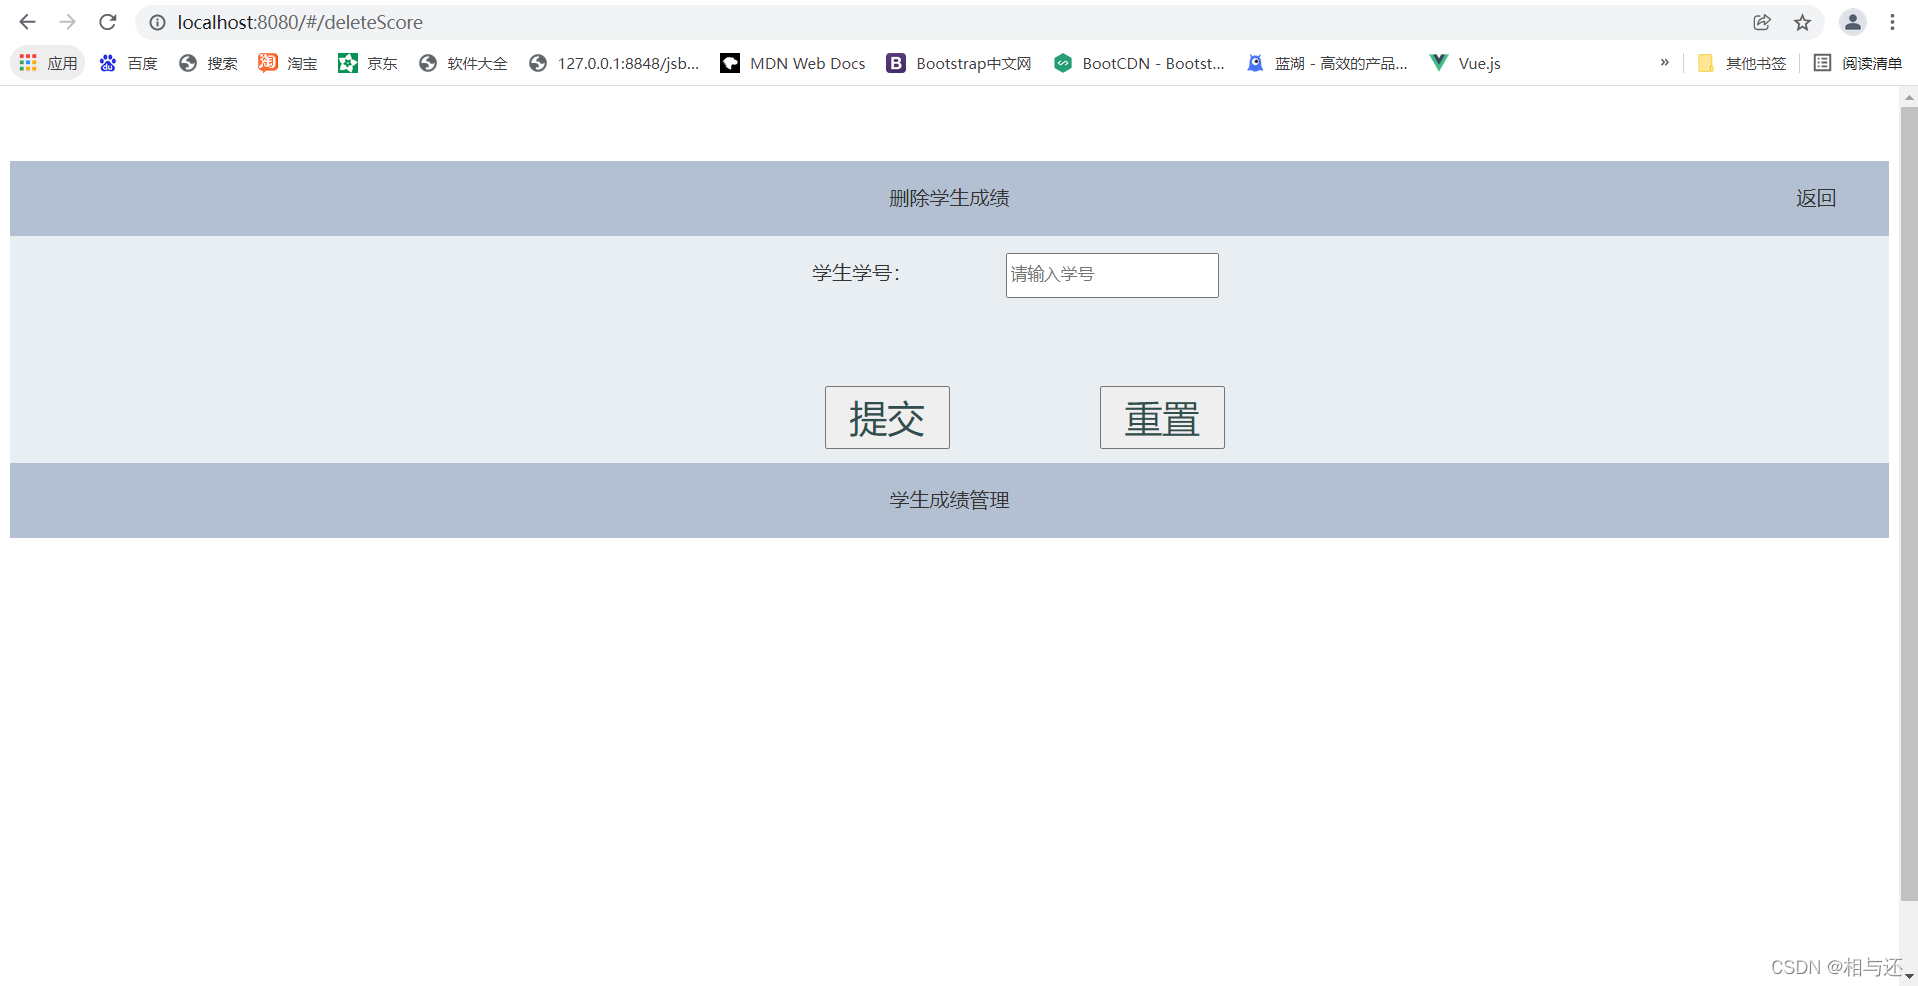Click the vertical scrollbar thumb
The height and width of the screenshot is (986, 1918).
1909,503
